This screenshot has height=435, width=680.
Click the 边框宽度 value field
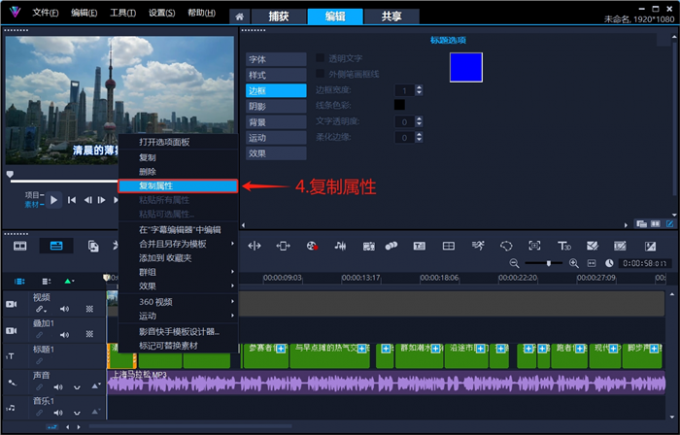click(405, 90)
